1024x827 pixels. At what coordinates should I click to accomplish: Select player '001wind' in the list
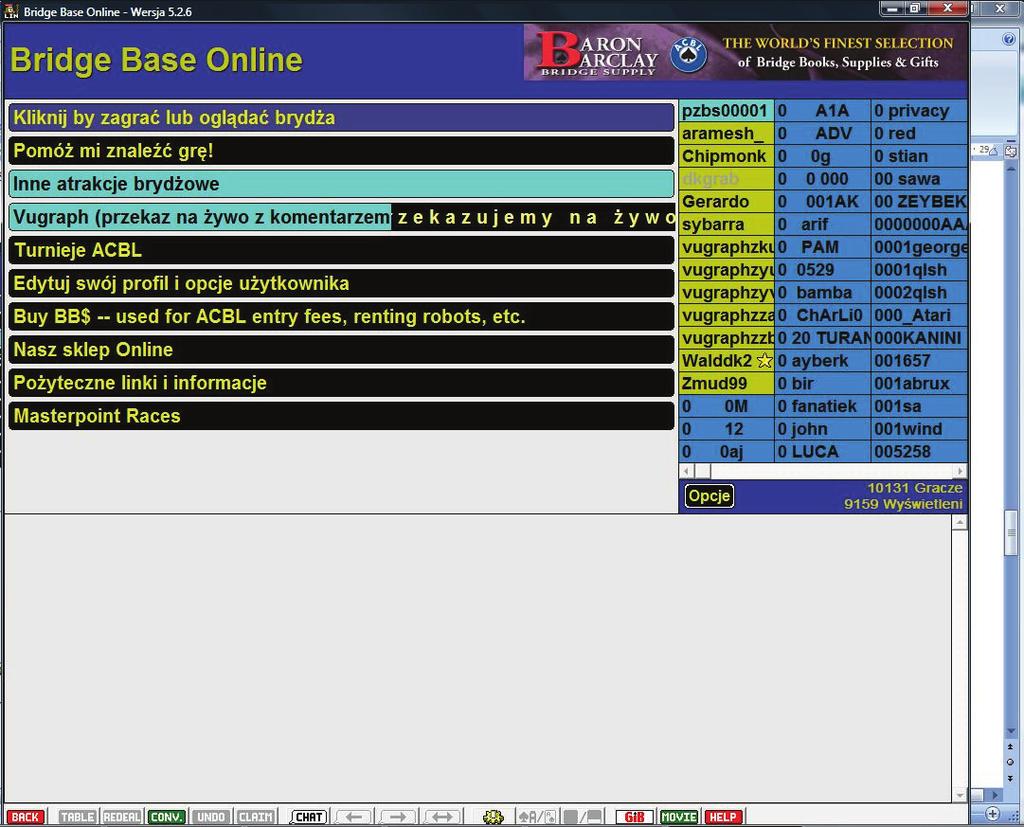click(x=920, y=429)
